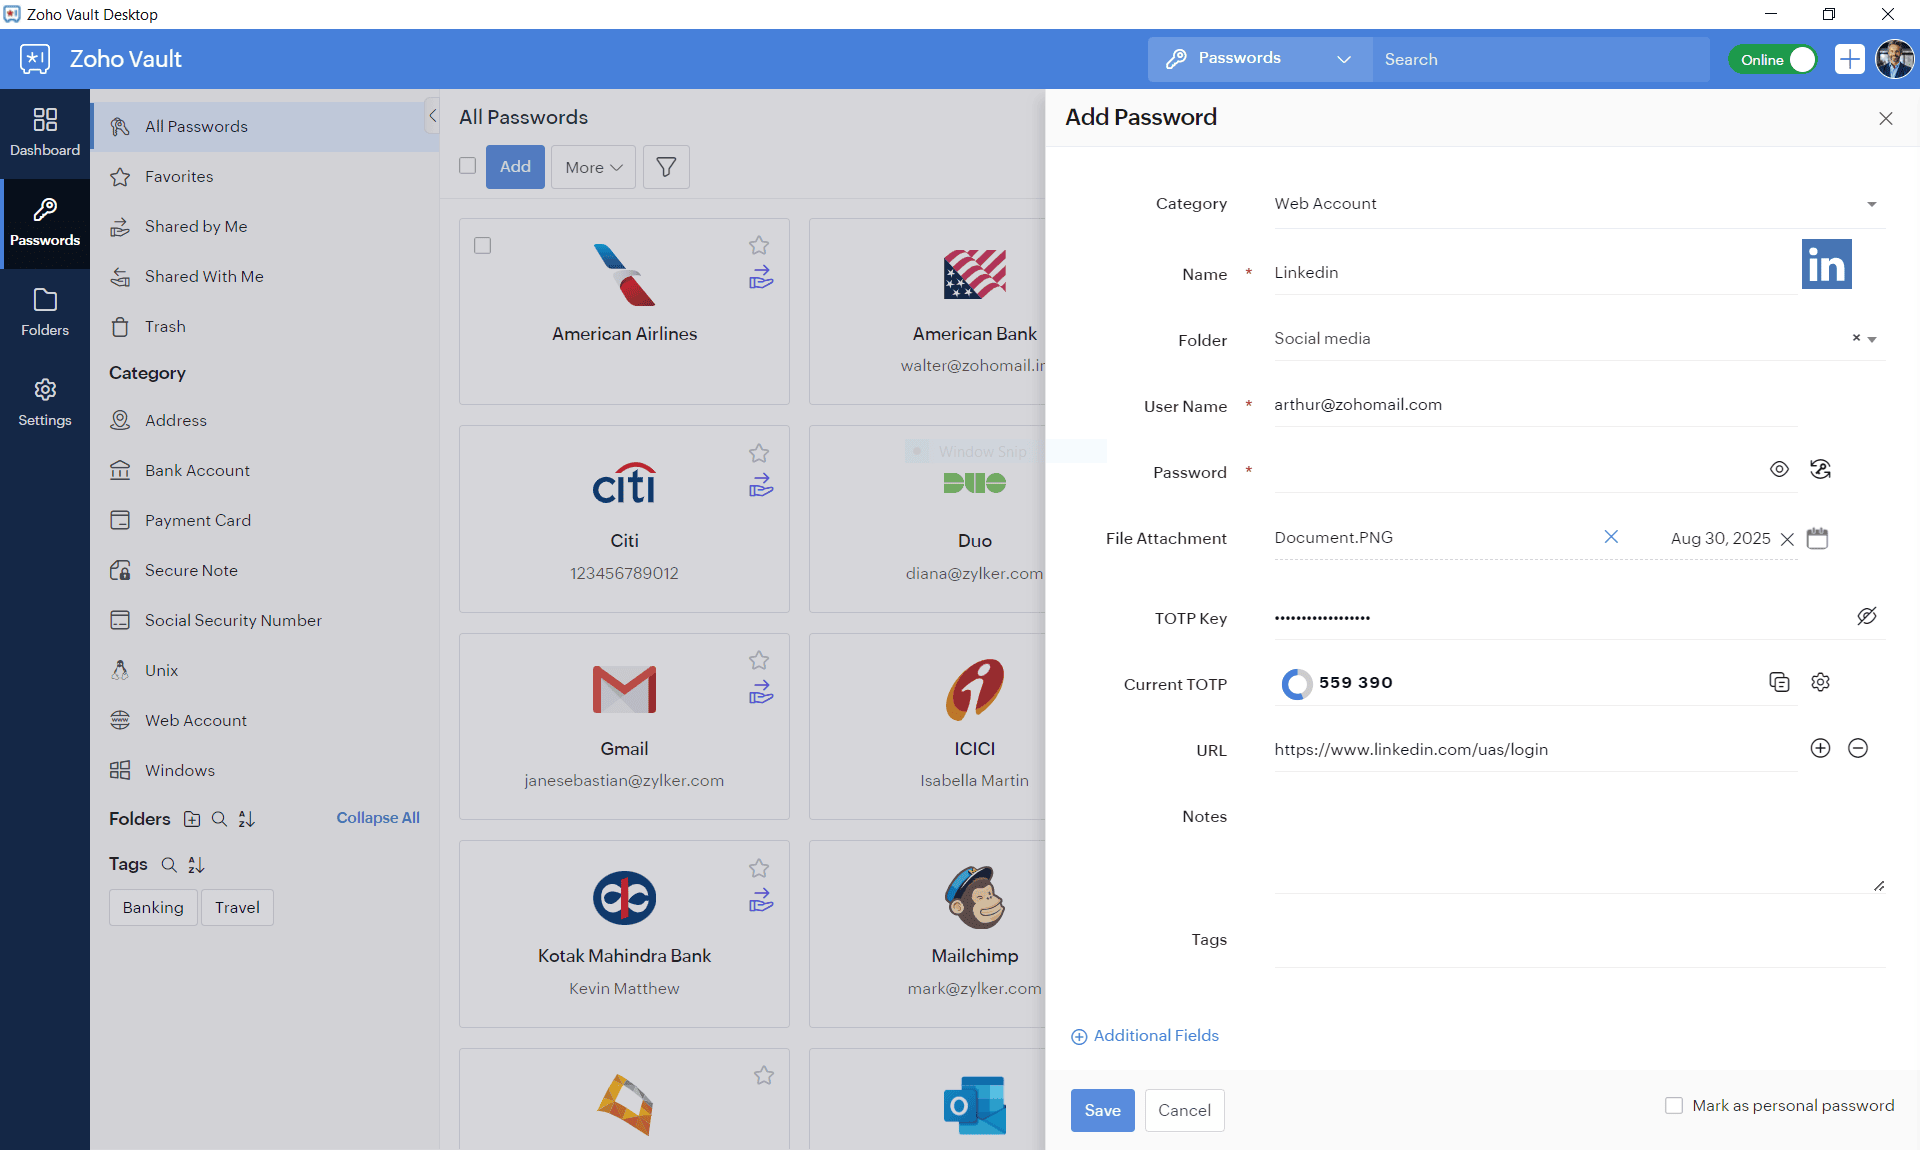Click into the Search field
The width and height of the screenshot is (1920, 1150).
1540,59
